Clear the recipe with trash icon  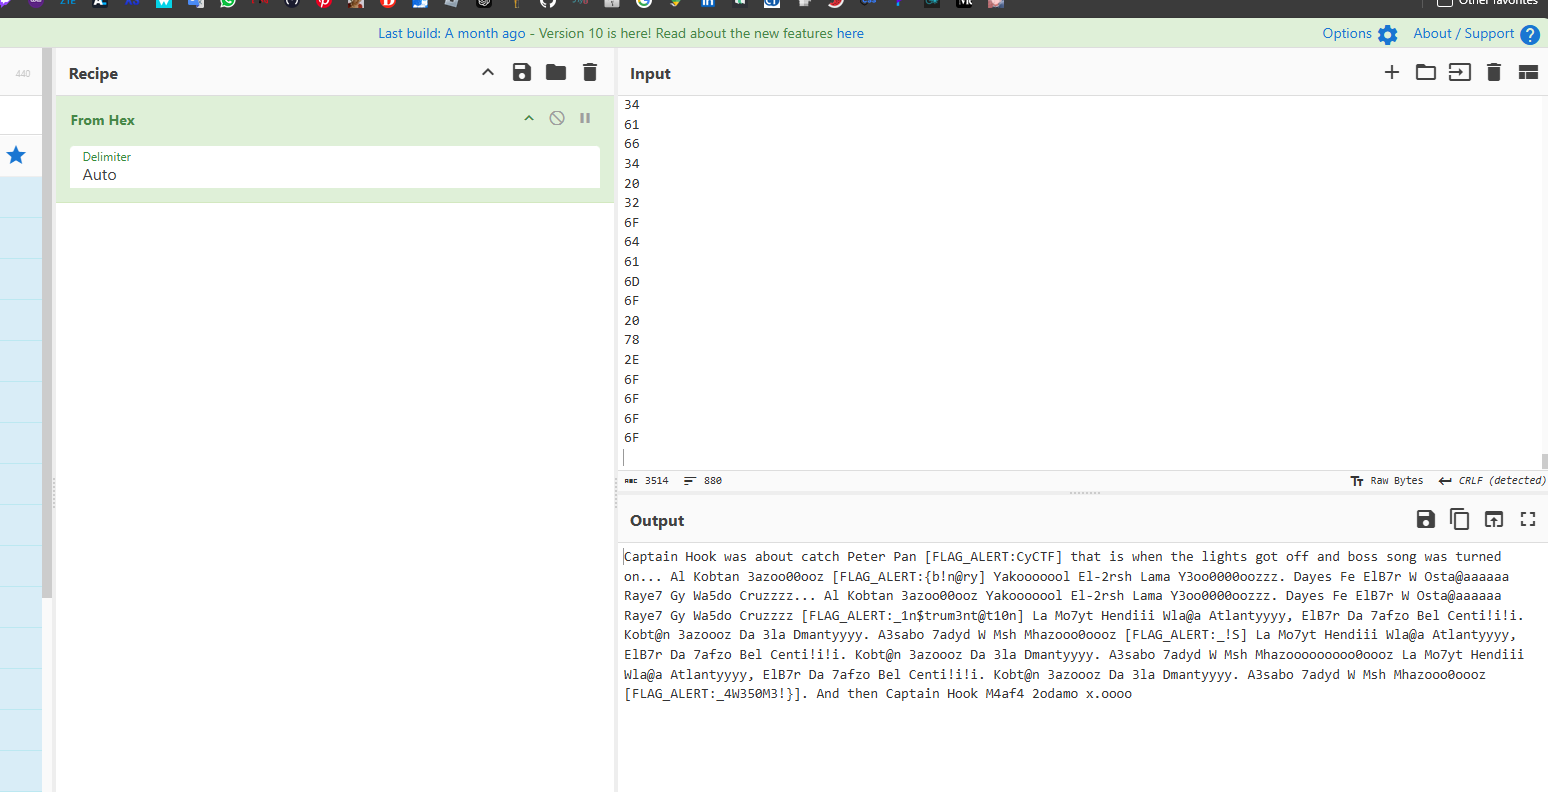[590, 72]
